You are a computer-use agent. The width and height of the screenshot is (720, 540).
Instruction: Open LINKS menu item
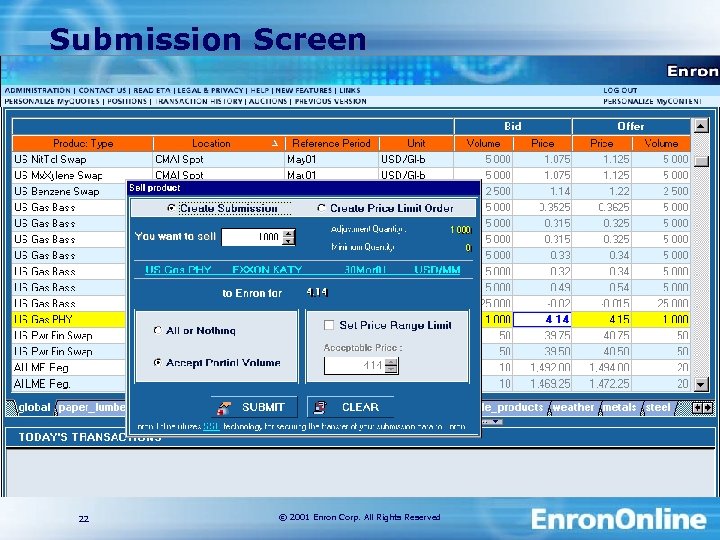pyautogui.click(x=349, y=90)
